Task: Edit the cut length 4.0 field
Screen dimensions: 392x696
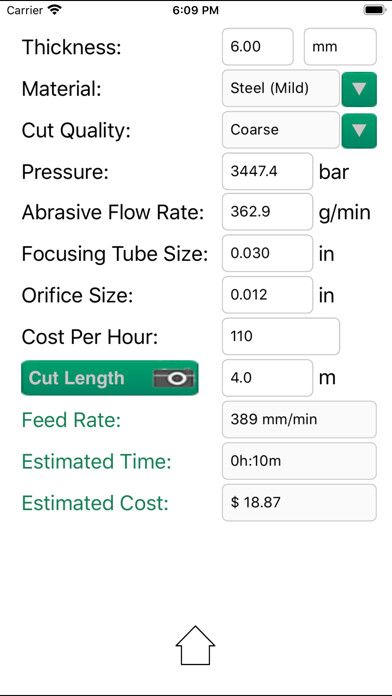Action: (267, 378)
